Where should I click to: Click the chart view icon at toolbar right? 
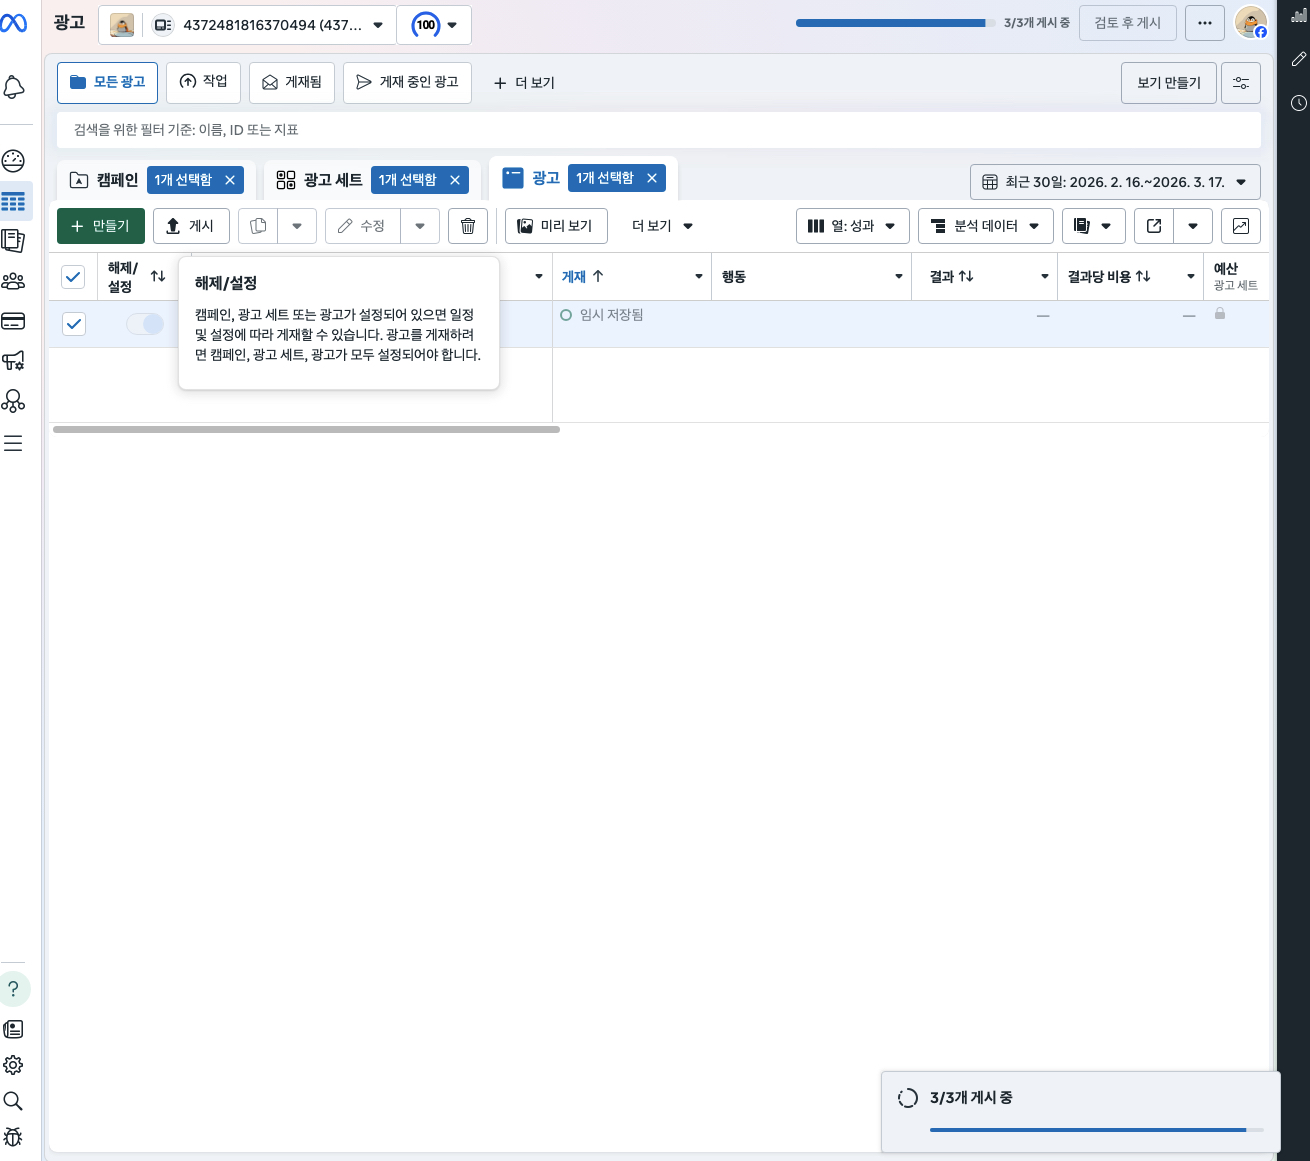(1240, 226)
